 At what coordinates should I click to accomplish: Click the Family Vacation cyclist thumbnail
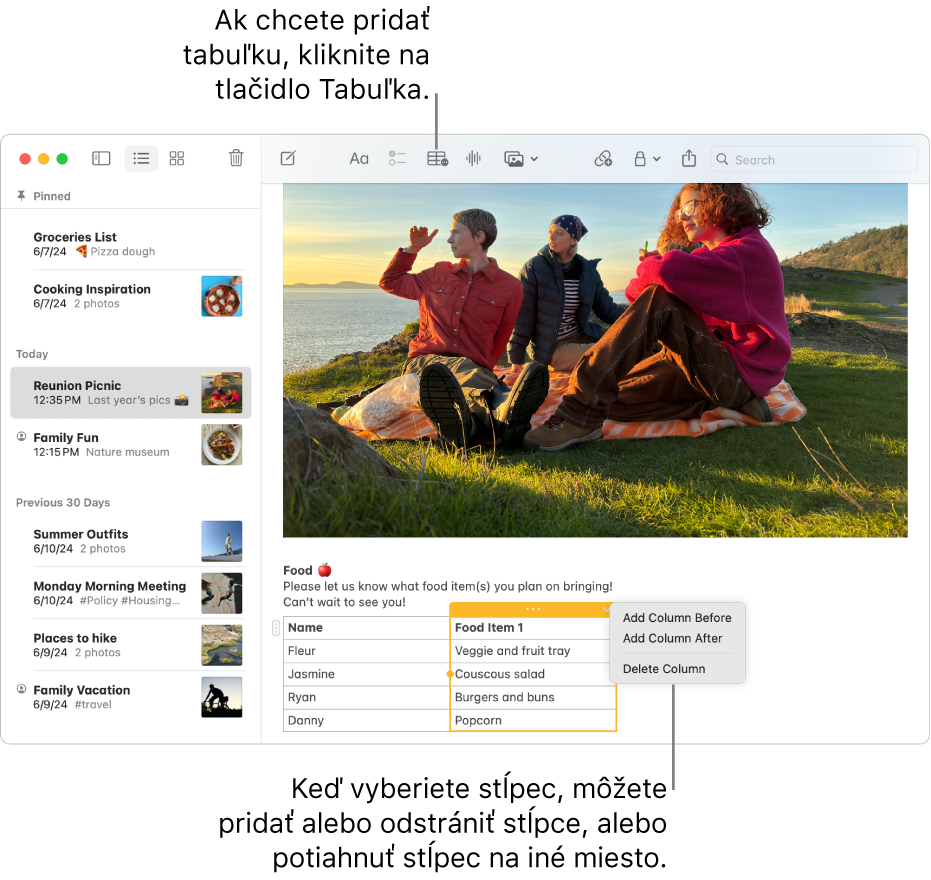click(221, 697)
